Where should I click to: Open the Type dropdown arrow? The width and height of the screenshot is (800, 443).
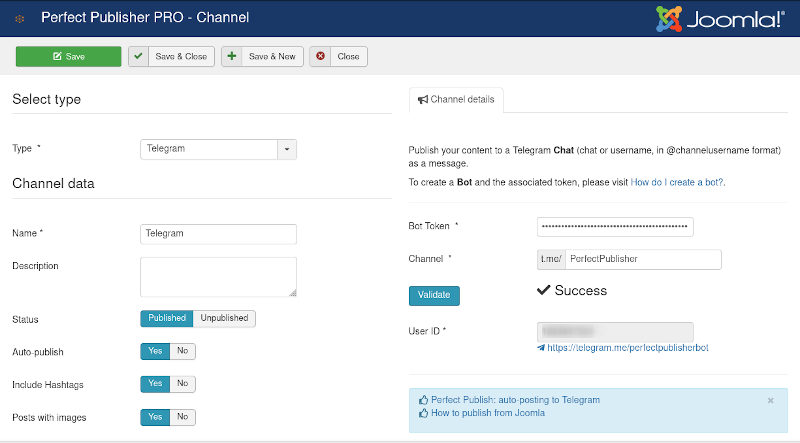[x=287, y=150]
